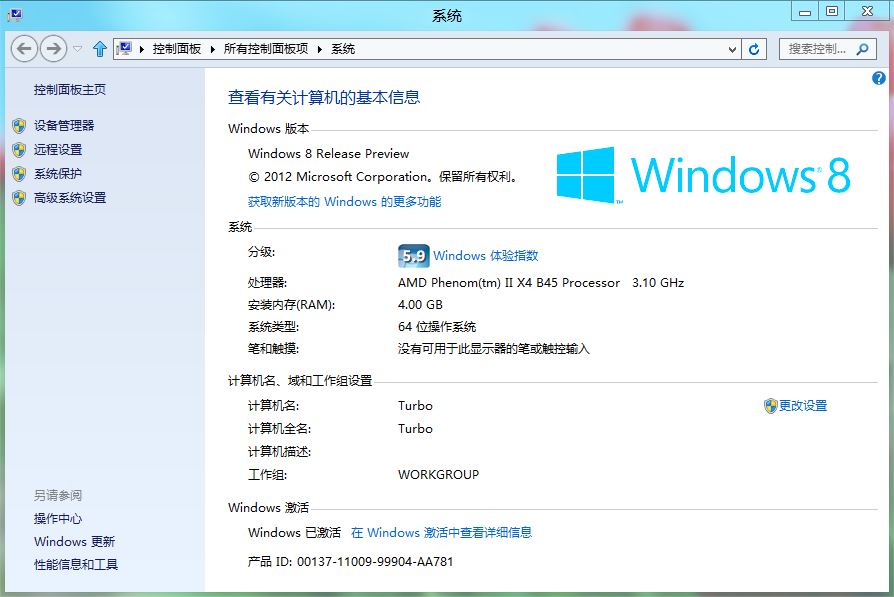
Task: Maximize the 系统 window
Action: [x=832, y=11]
